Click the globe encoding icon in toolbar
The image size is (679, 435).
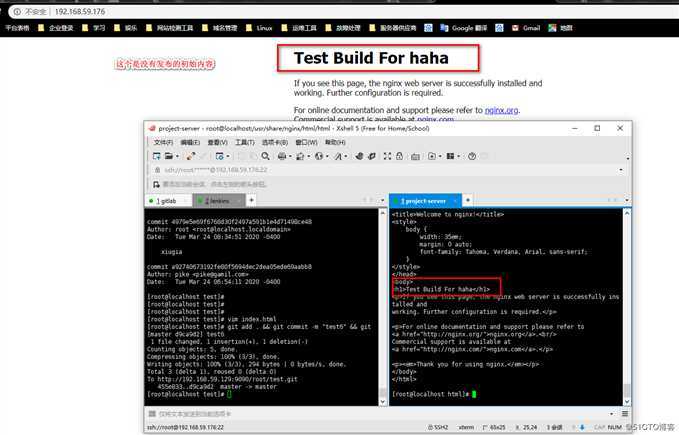point(319,156)
